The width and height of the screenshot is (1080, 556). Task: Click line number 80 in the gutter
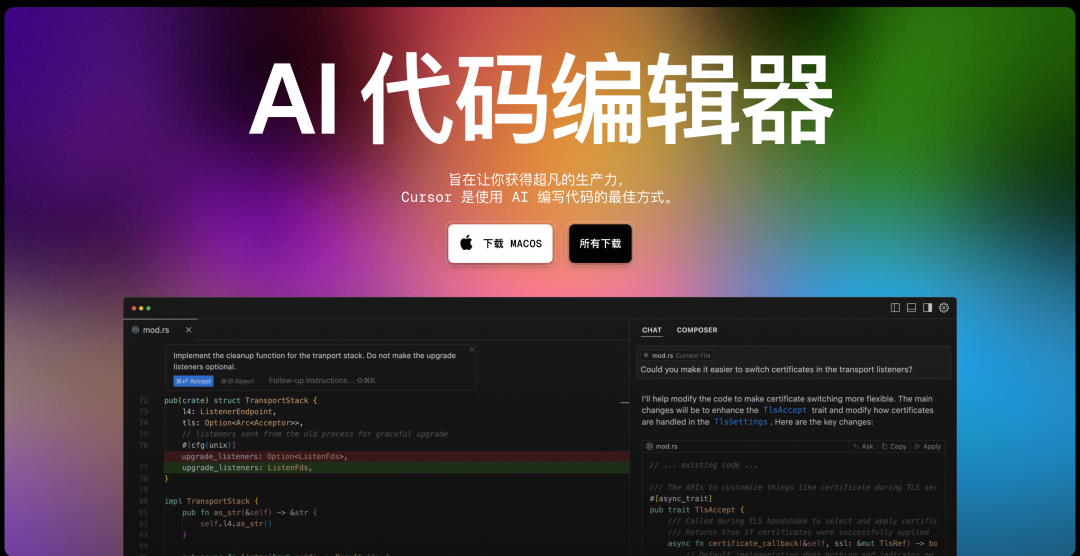[143, 501]
